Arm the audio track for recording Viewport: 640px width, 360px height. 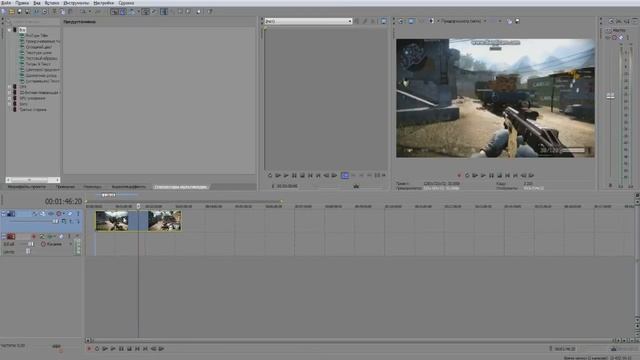[33, 236]
